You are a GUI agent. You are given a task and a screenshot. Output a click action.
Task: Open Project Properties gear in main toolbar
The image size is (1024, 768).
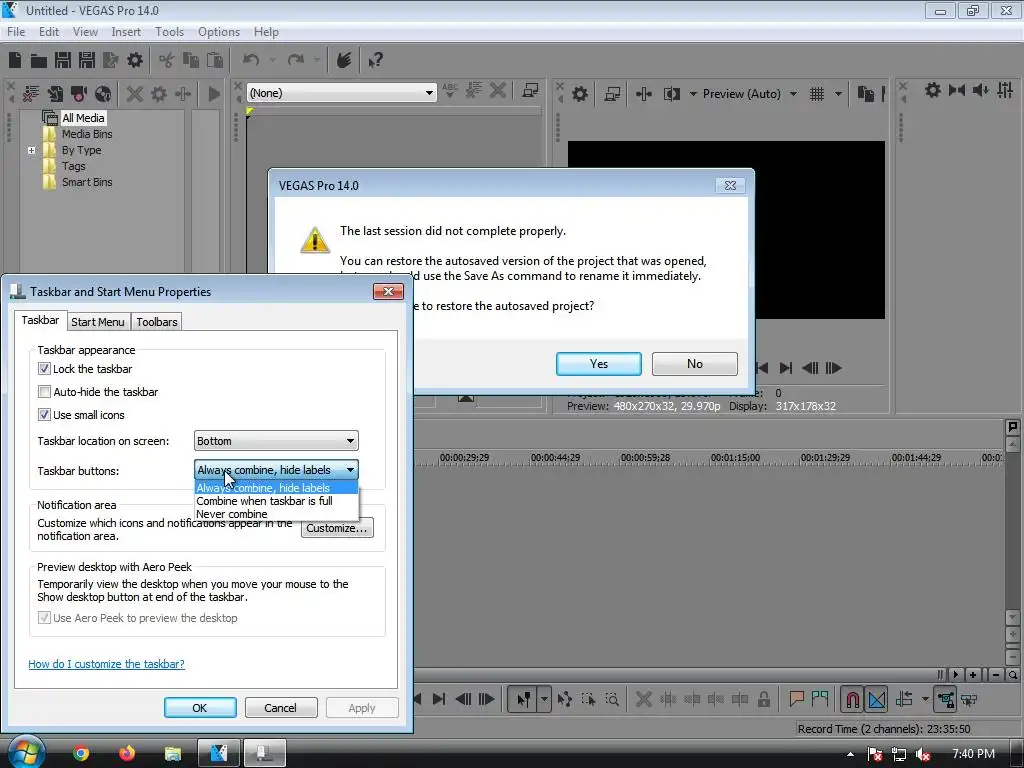pos(135,61)
